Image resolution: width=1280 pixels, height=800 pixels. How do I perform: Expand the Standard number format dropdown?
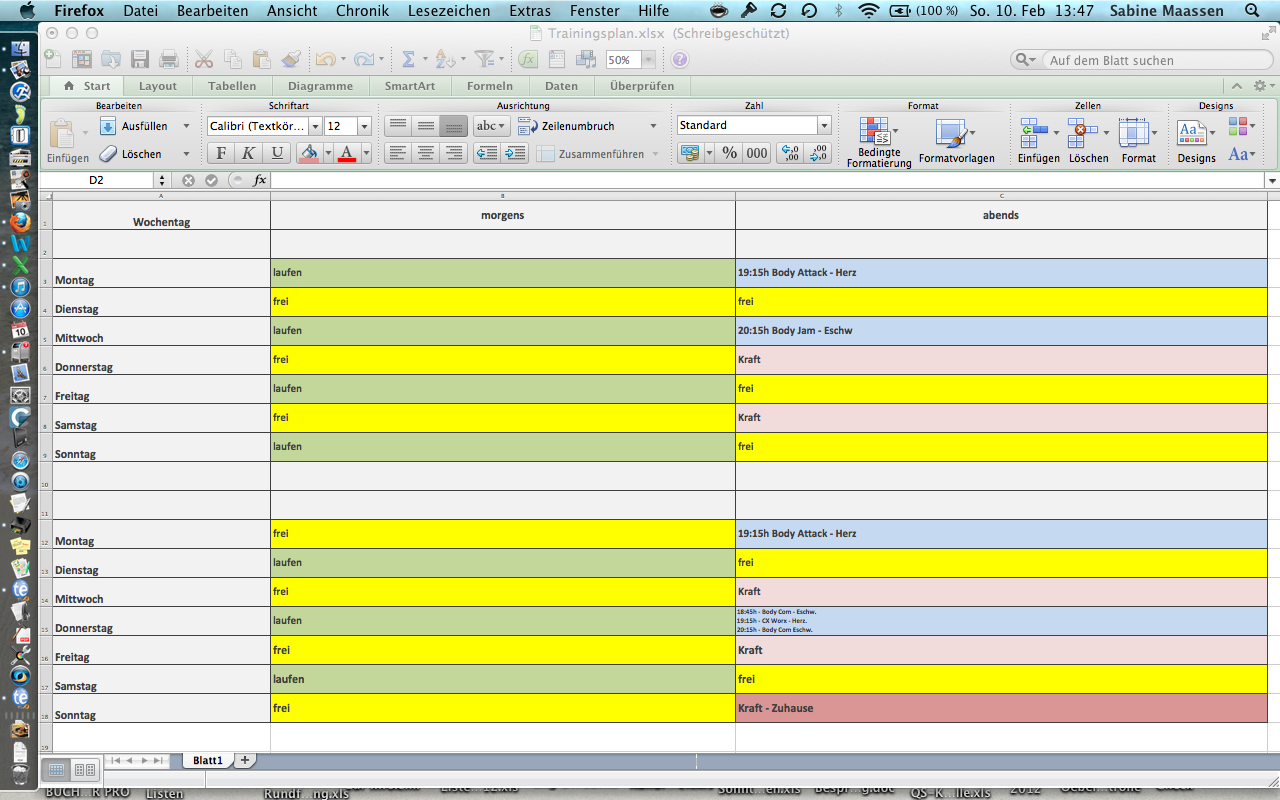point(824,126)
